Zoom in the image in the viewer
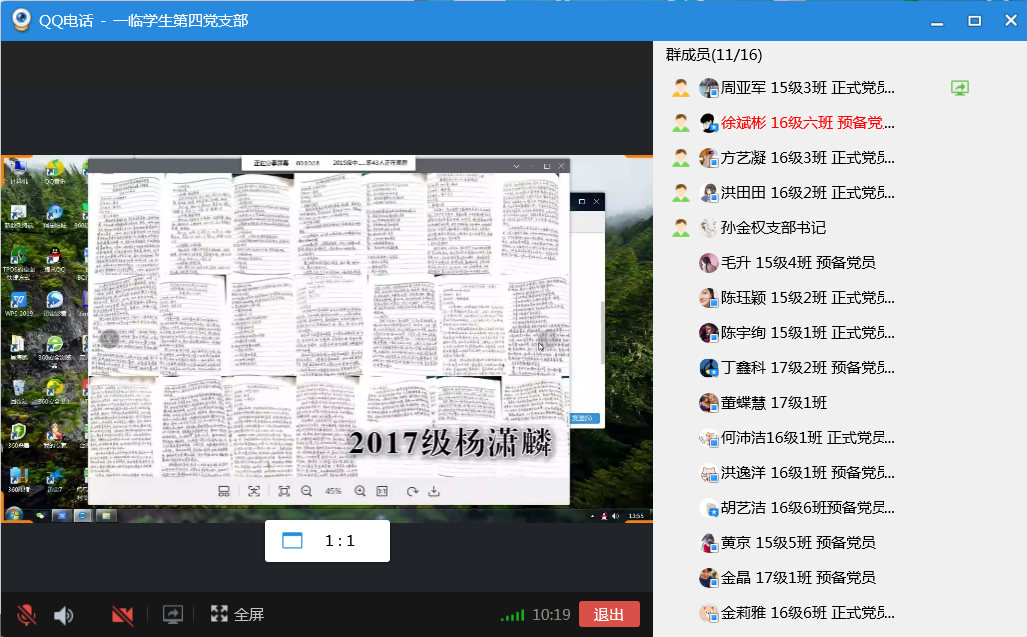Screen dimensions: 1027x637 pyautogui.click(x=360, y=491)
